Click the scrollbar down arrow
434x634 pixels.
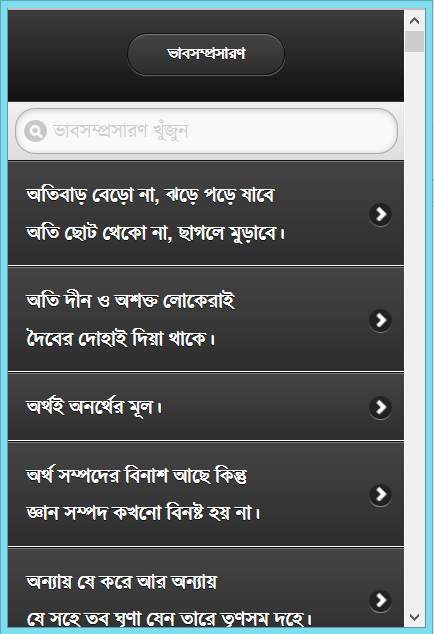click(x=414, y=617)
